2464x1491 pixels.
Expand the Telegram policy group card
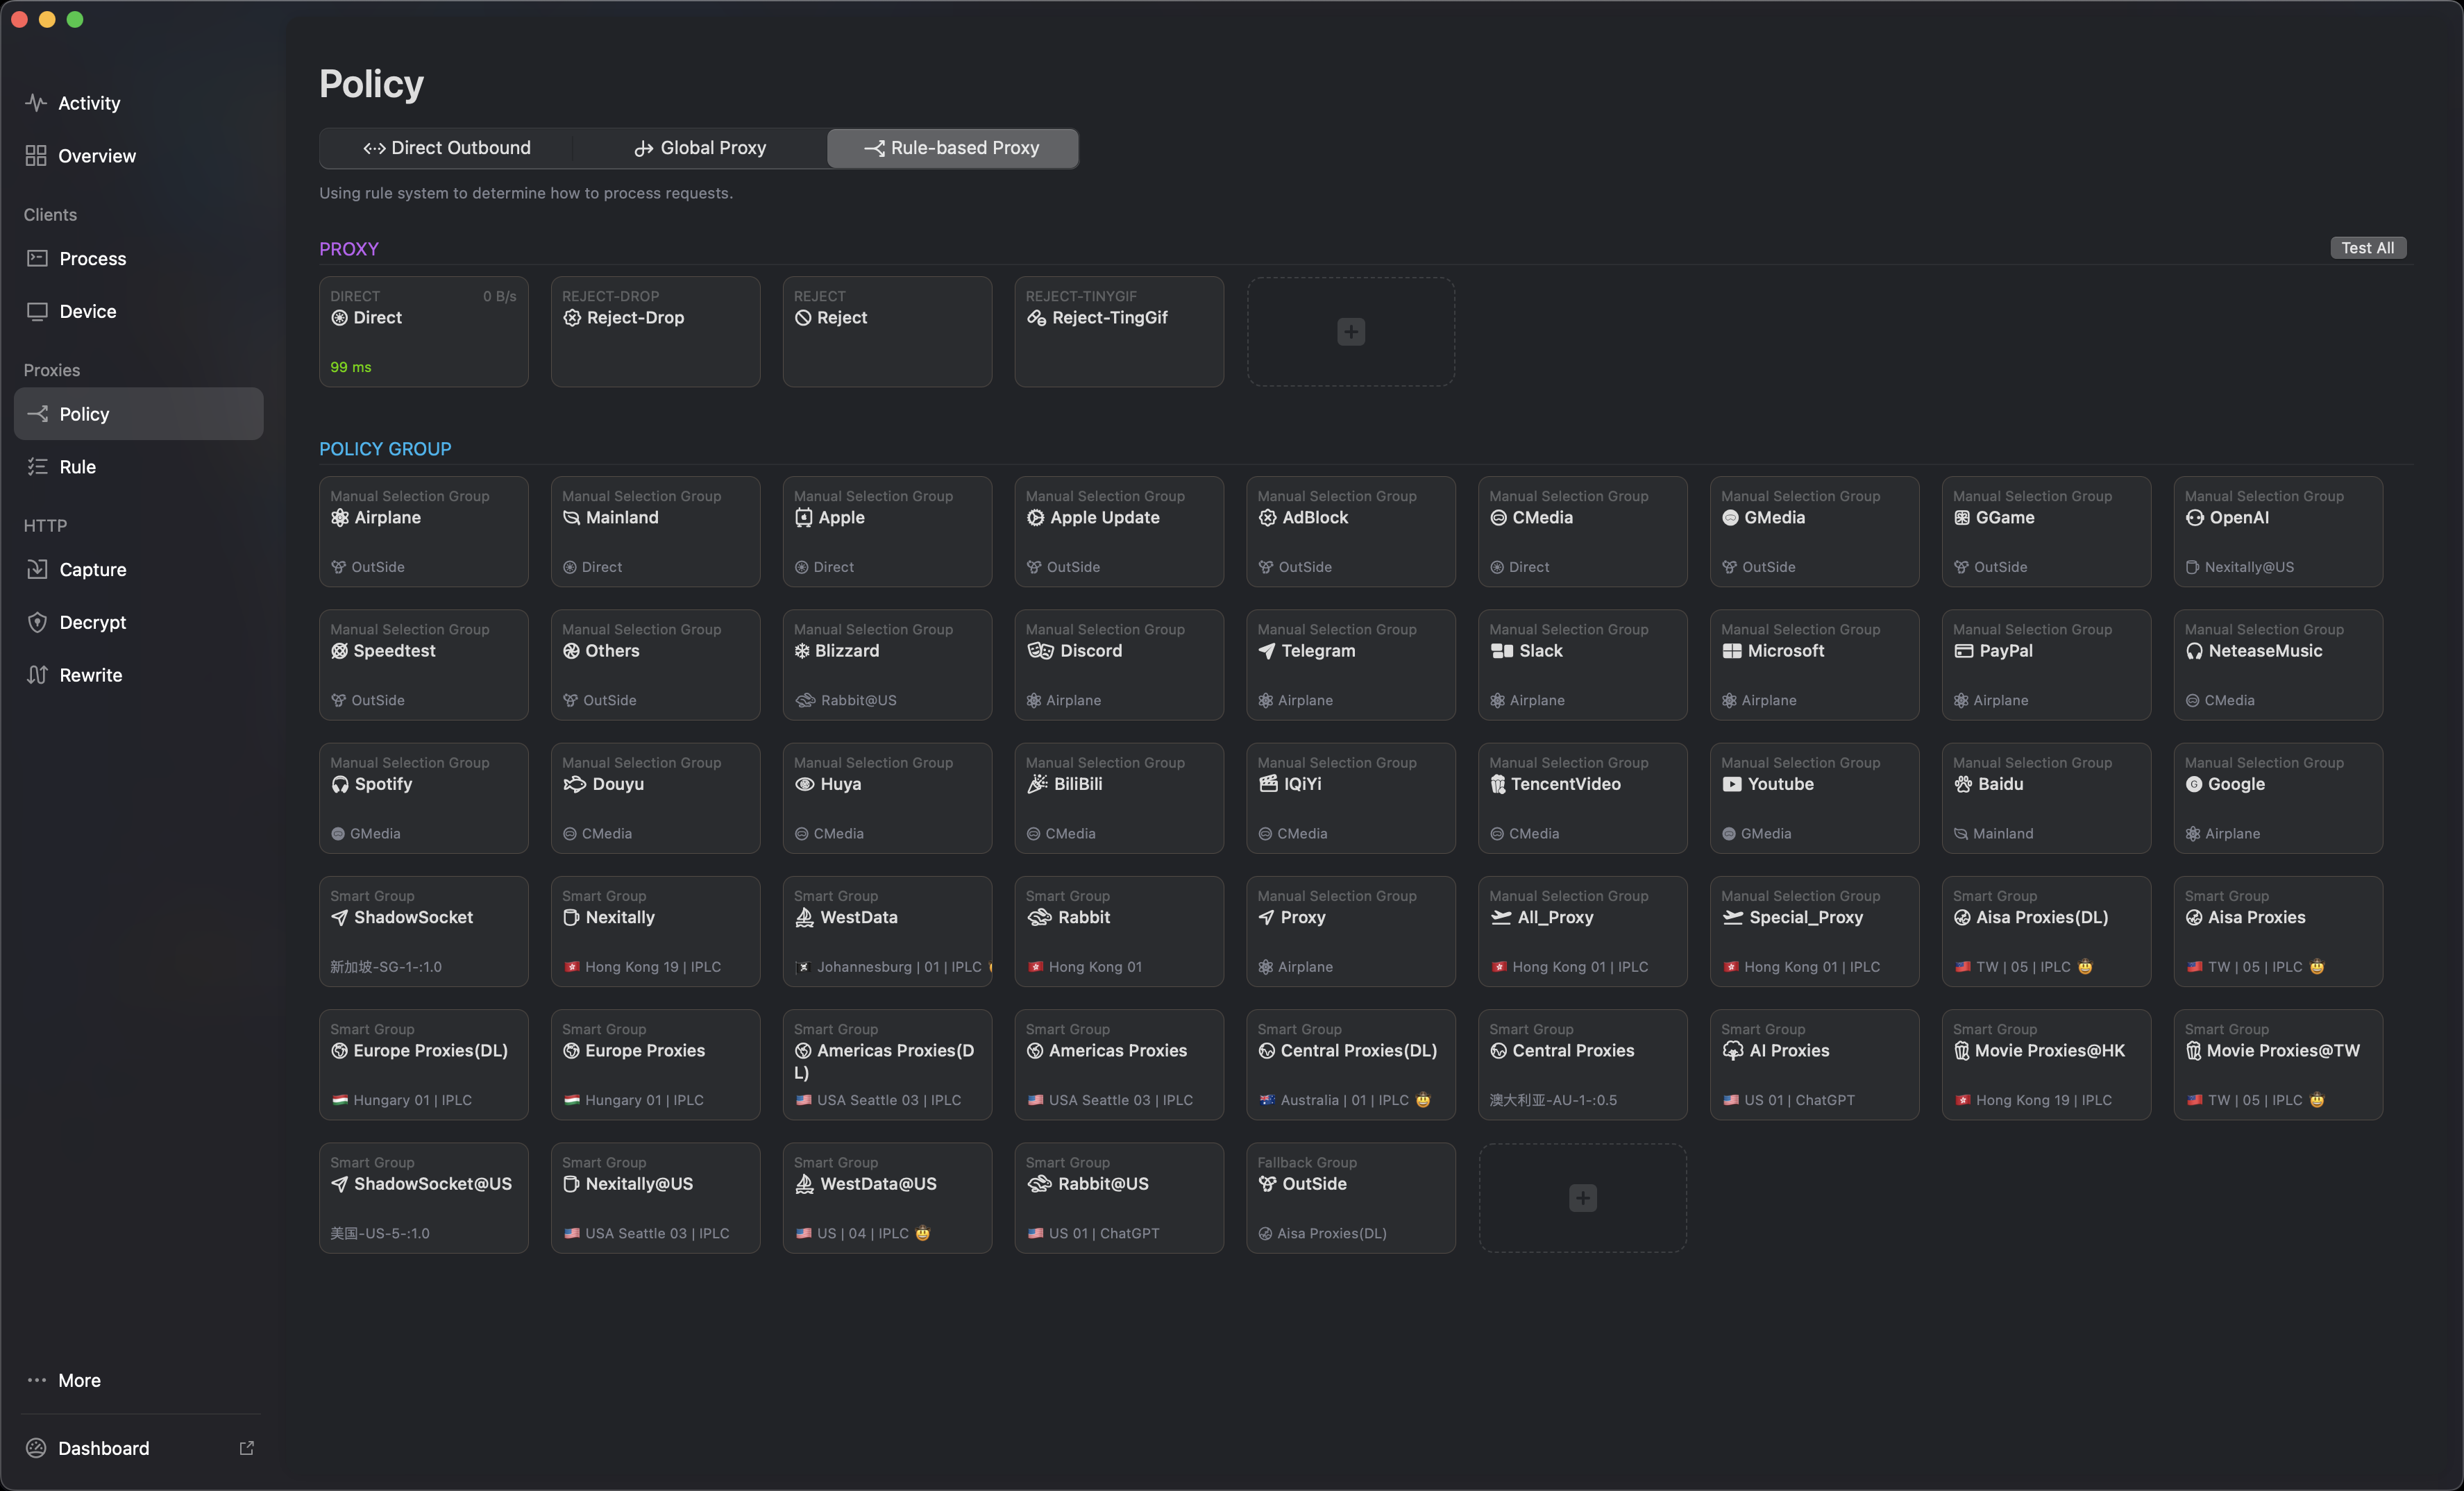[x=1350, y=664]
